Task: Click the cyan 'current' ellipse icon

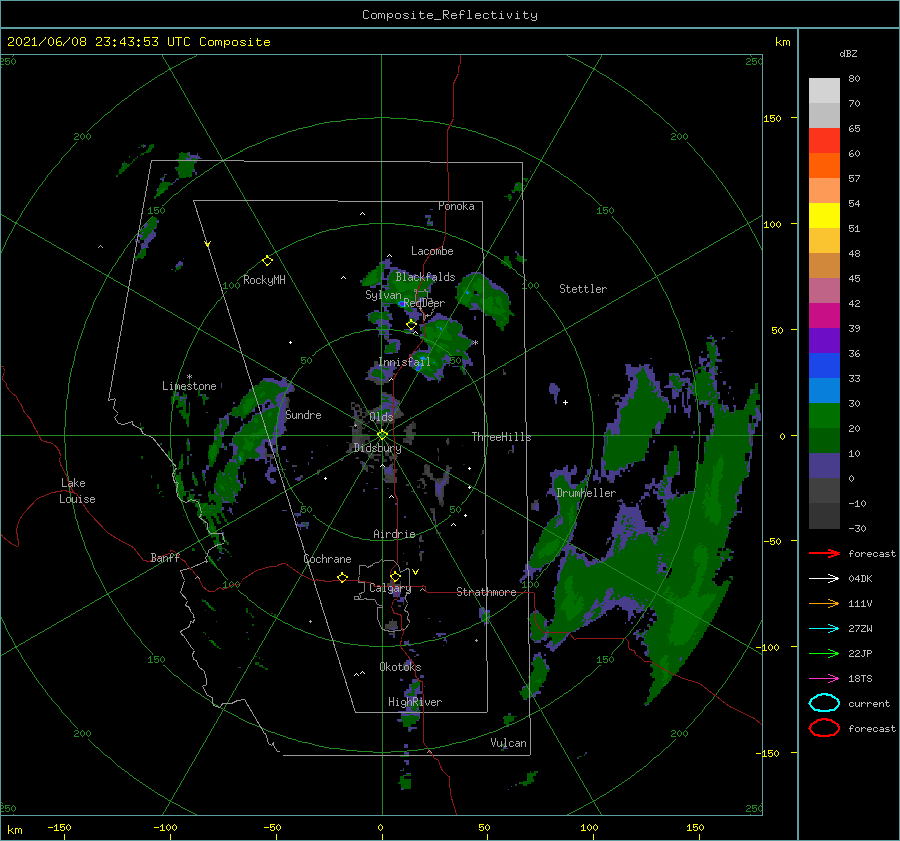Action: point(824,703)
